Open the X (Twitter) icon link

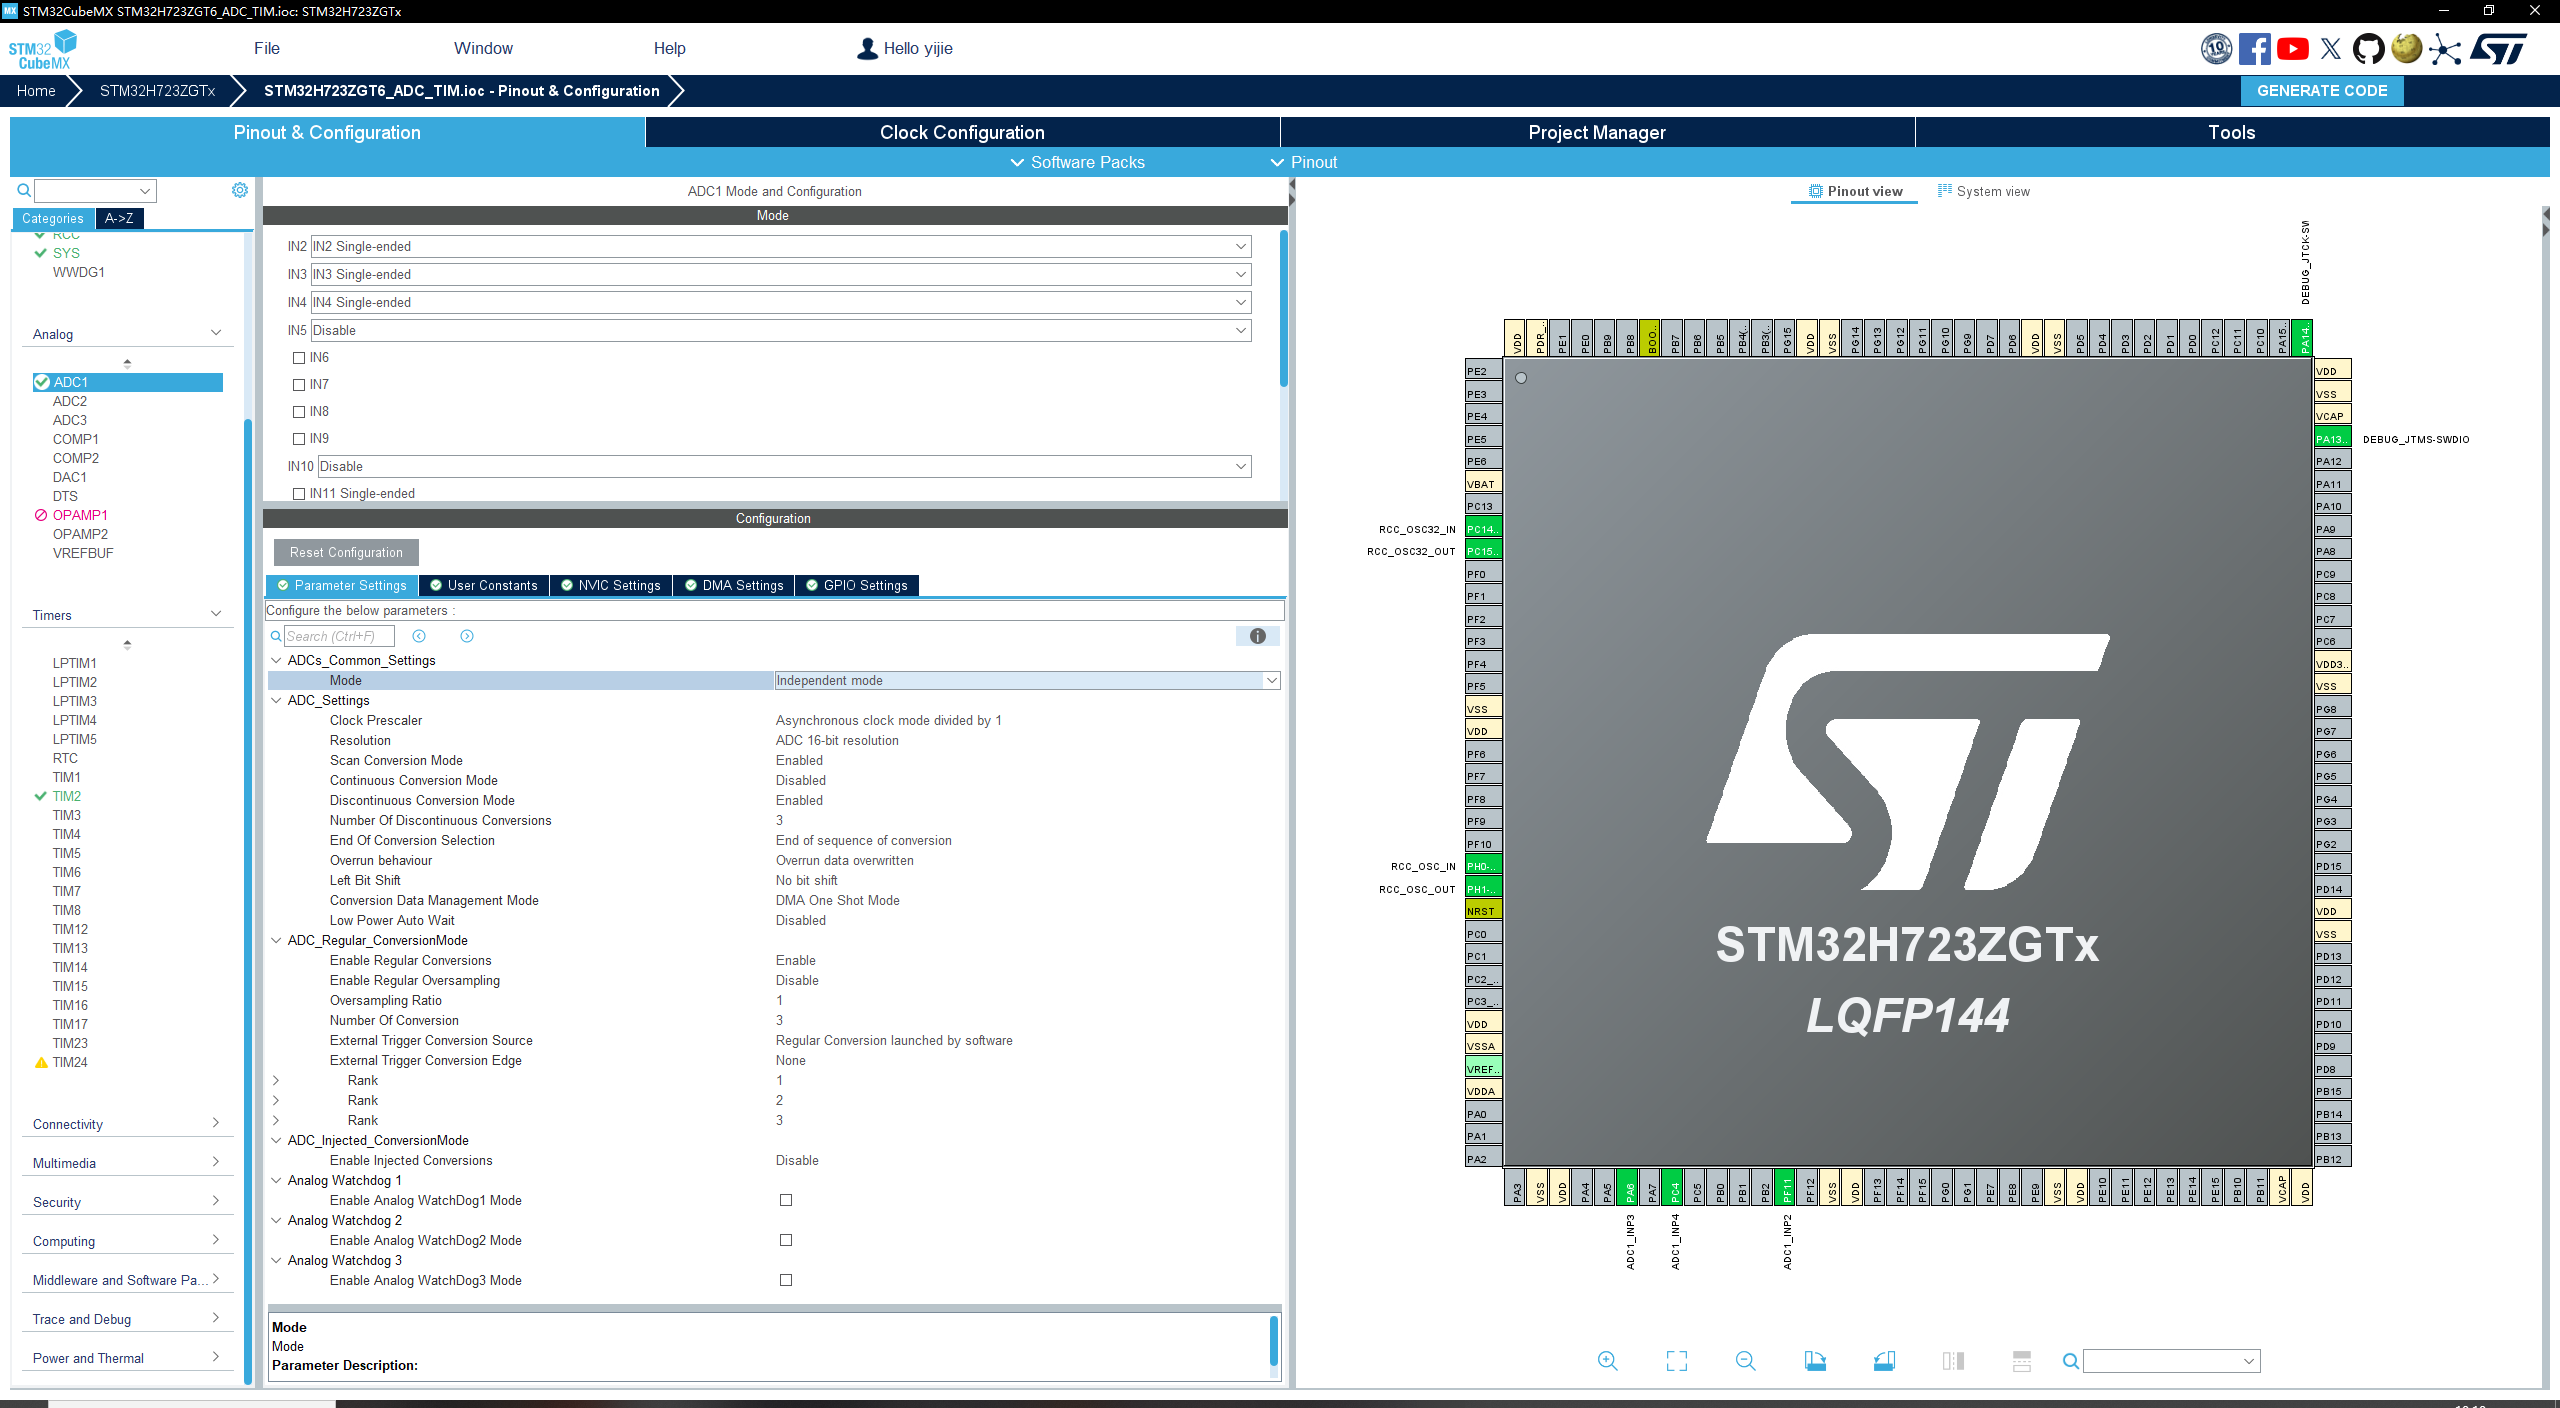click(x=2330, y=48)
